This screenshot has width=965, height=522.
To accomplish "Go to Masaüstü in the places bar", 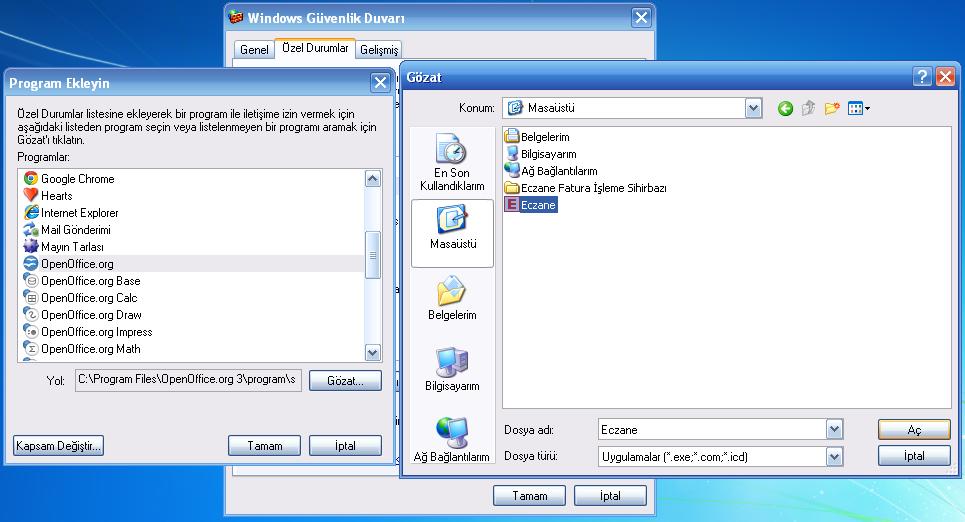I will [x=452, y=233].
